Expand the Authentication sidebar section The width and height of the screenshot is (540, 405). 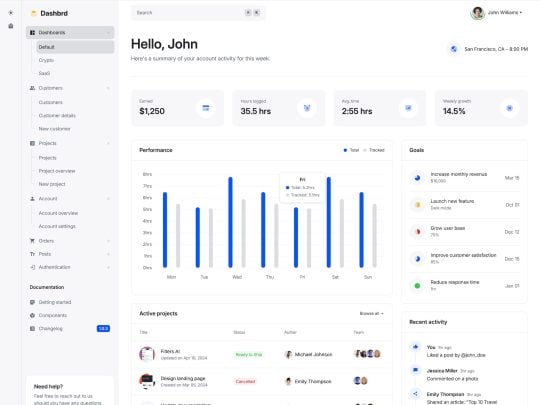(70, 267)
